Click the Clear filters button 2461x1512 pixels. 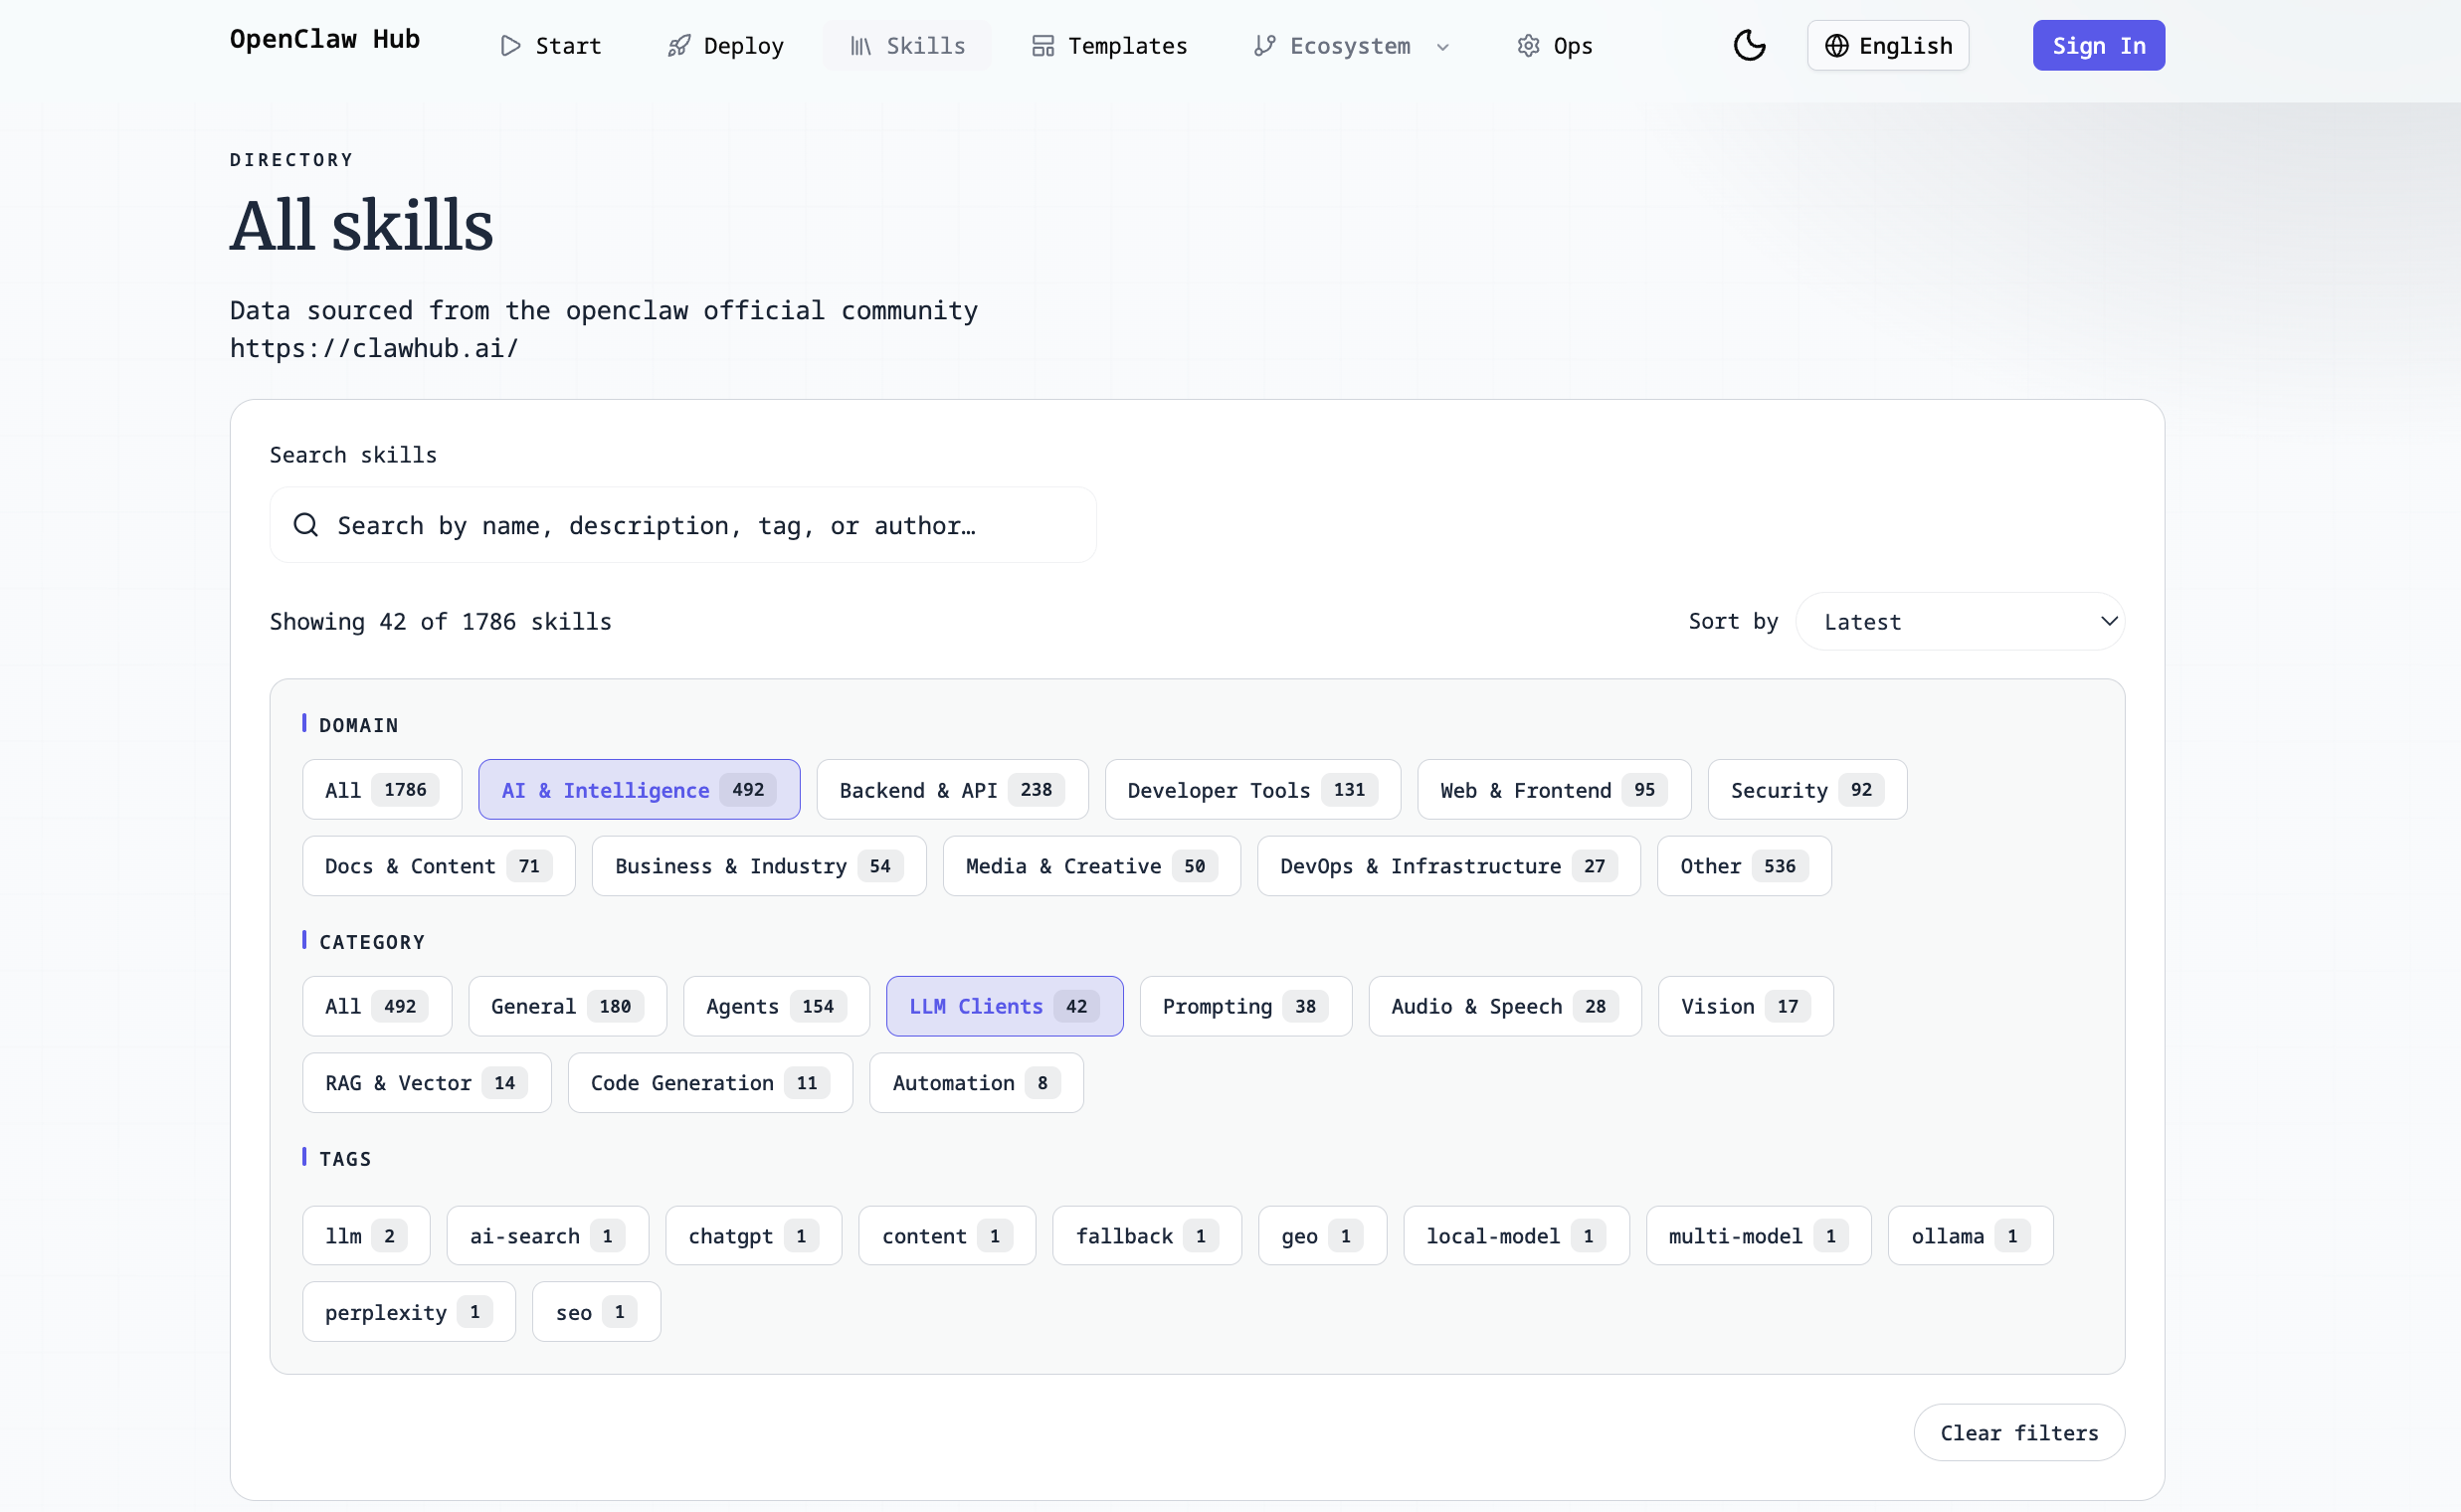click(2019, 1432)
